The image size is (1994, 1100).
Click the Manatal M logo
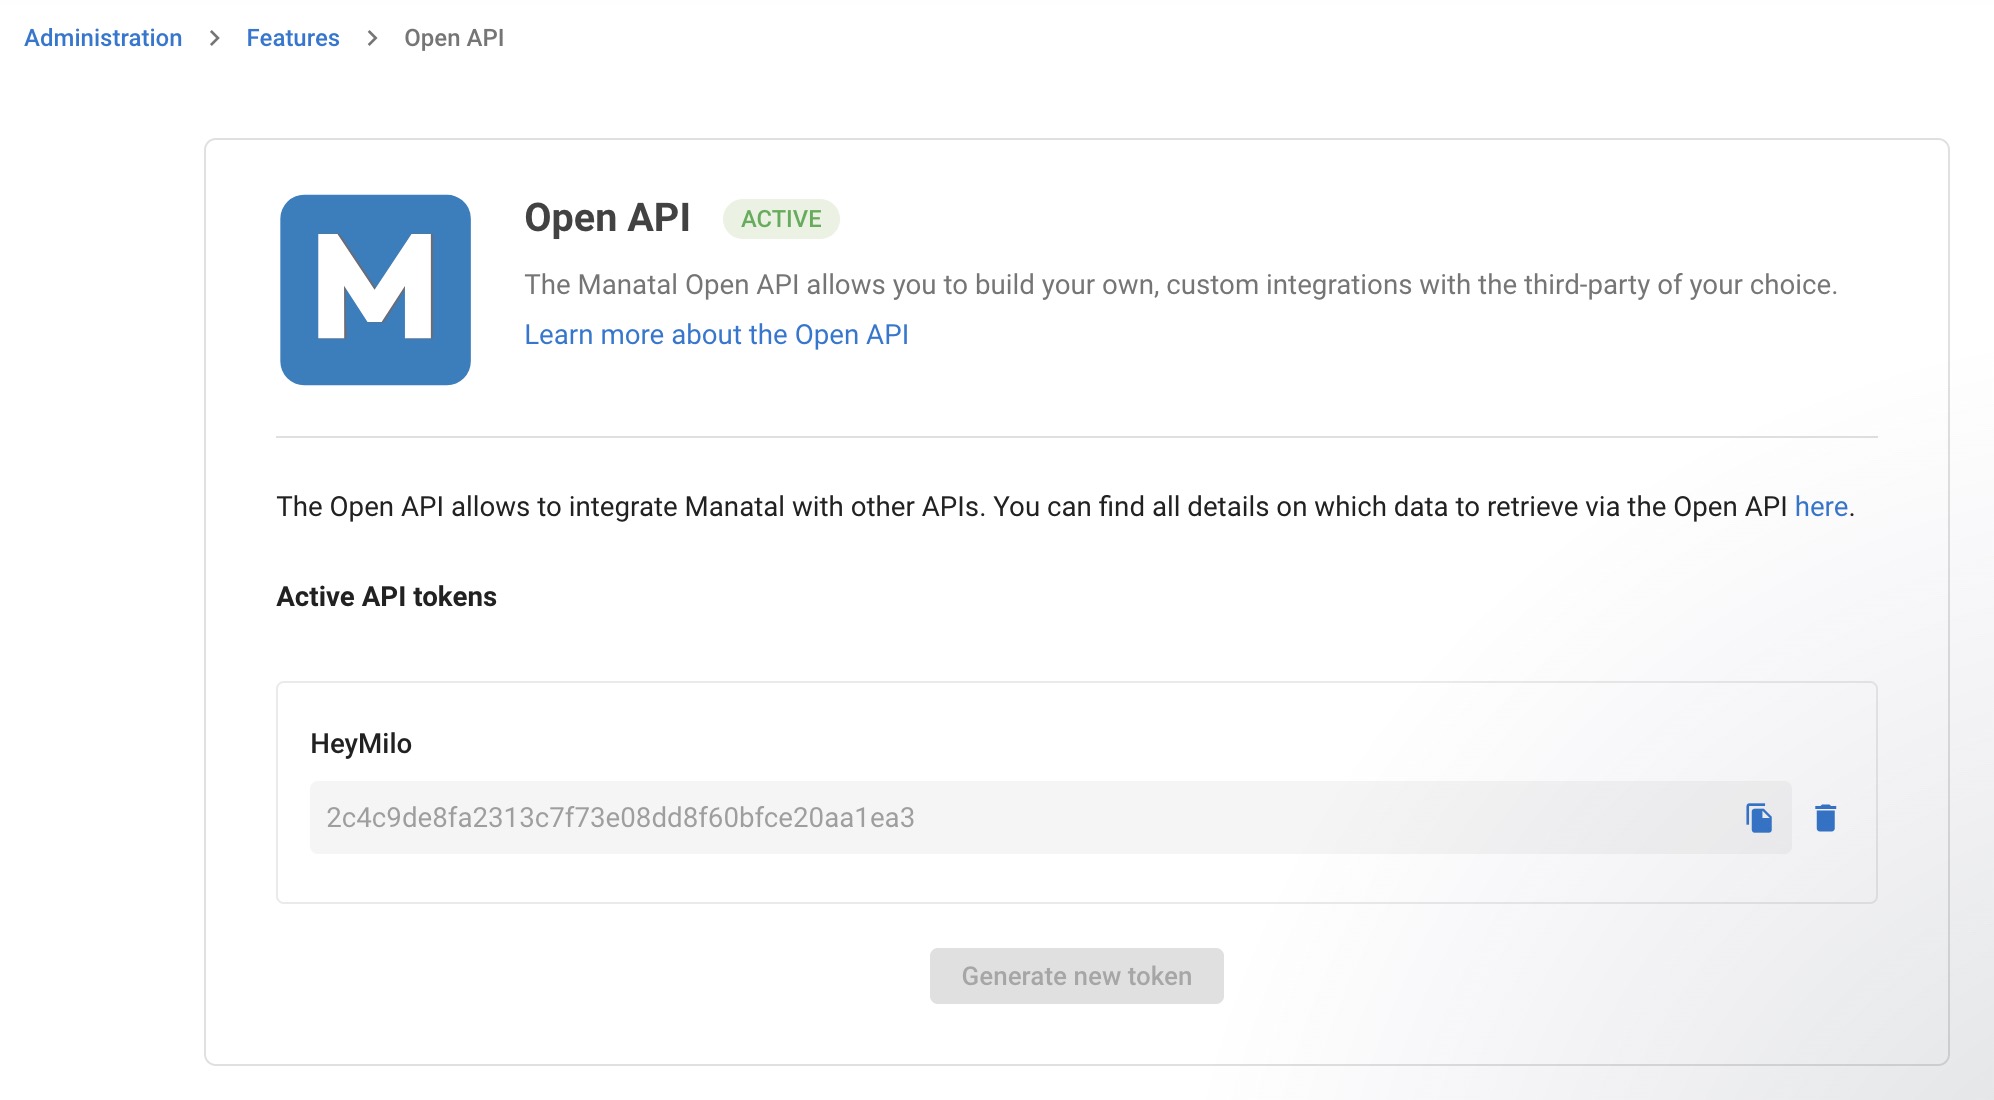pyautogui.click(x=375, y=290)
